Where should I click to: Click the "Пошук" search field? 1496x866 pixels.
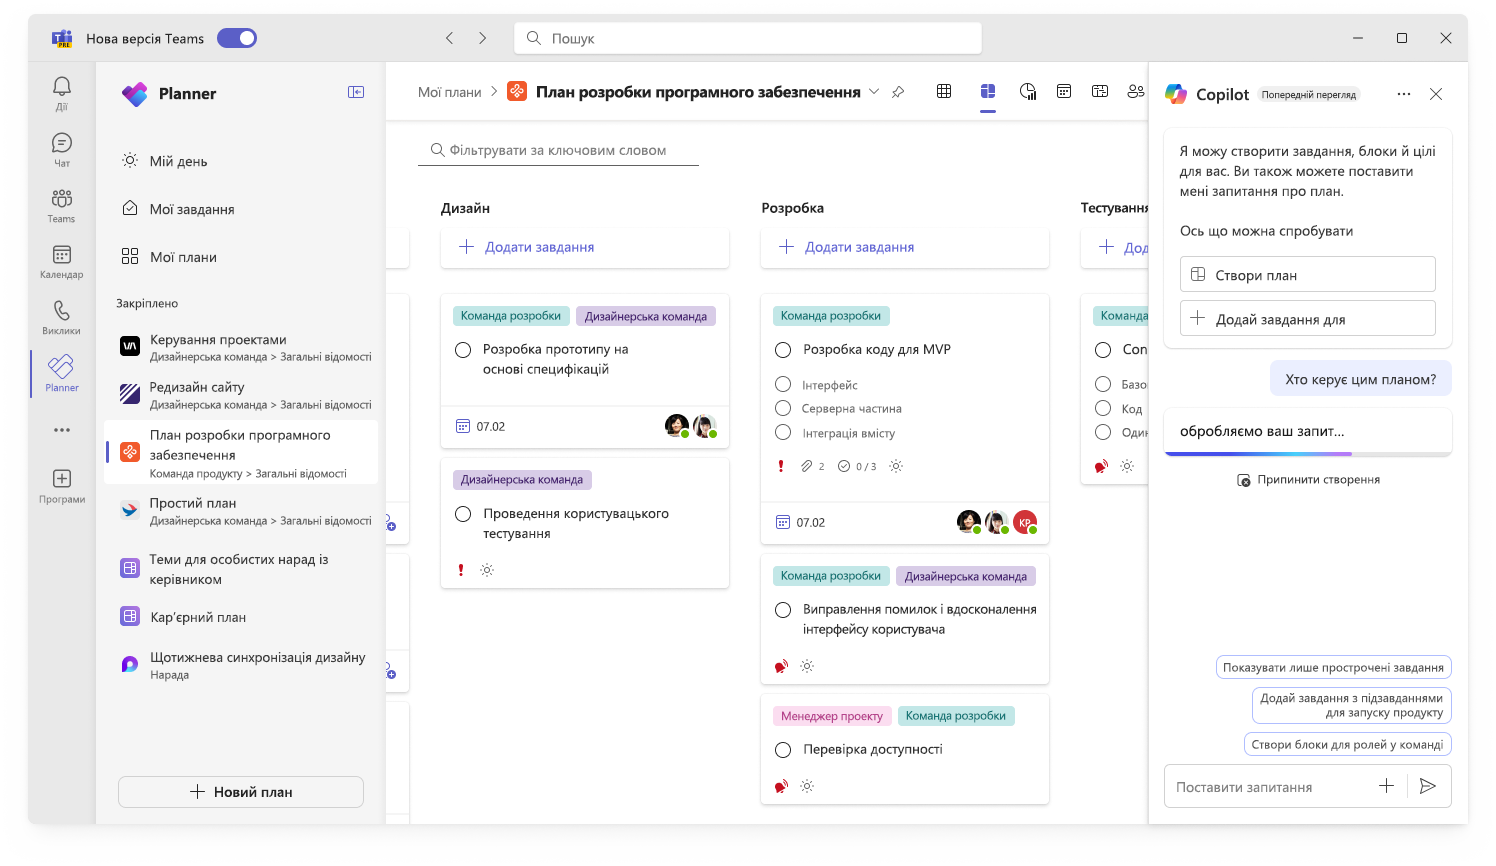tap(747, 38)
